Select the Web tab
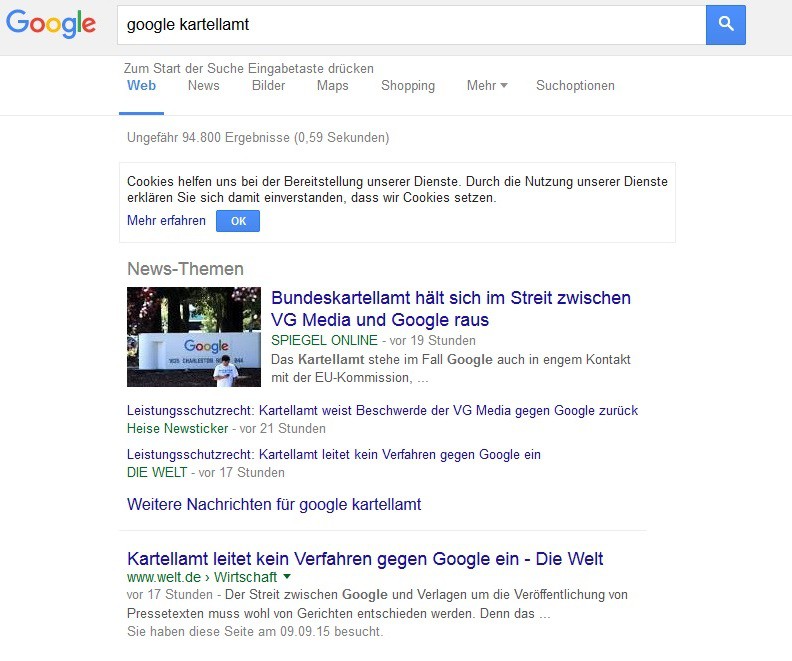The height and width of the screenshot is (661, 792). tap(141, 85)
